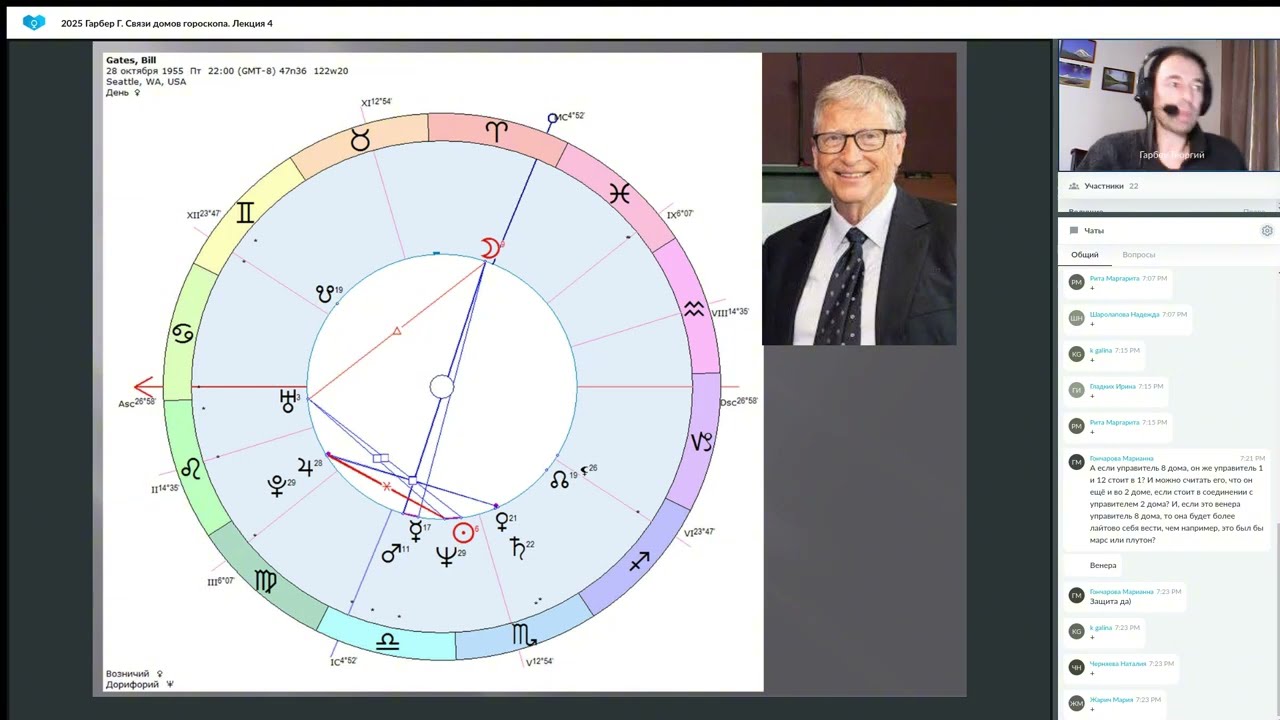Click the РМ avatar on the 7:07 PM message
The height and width of the screenshot is (720, 1280).
point(1076,282)
